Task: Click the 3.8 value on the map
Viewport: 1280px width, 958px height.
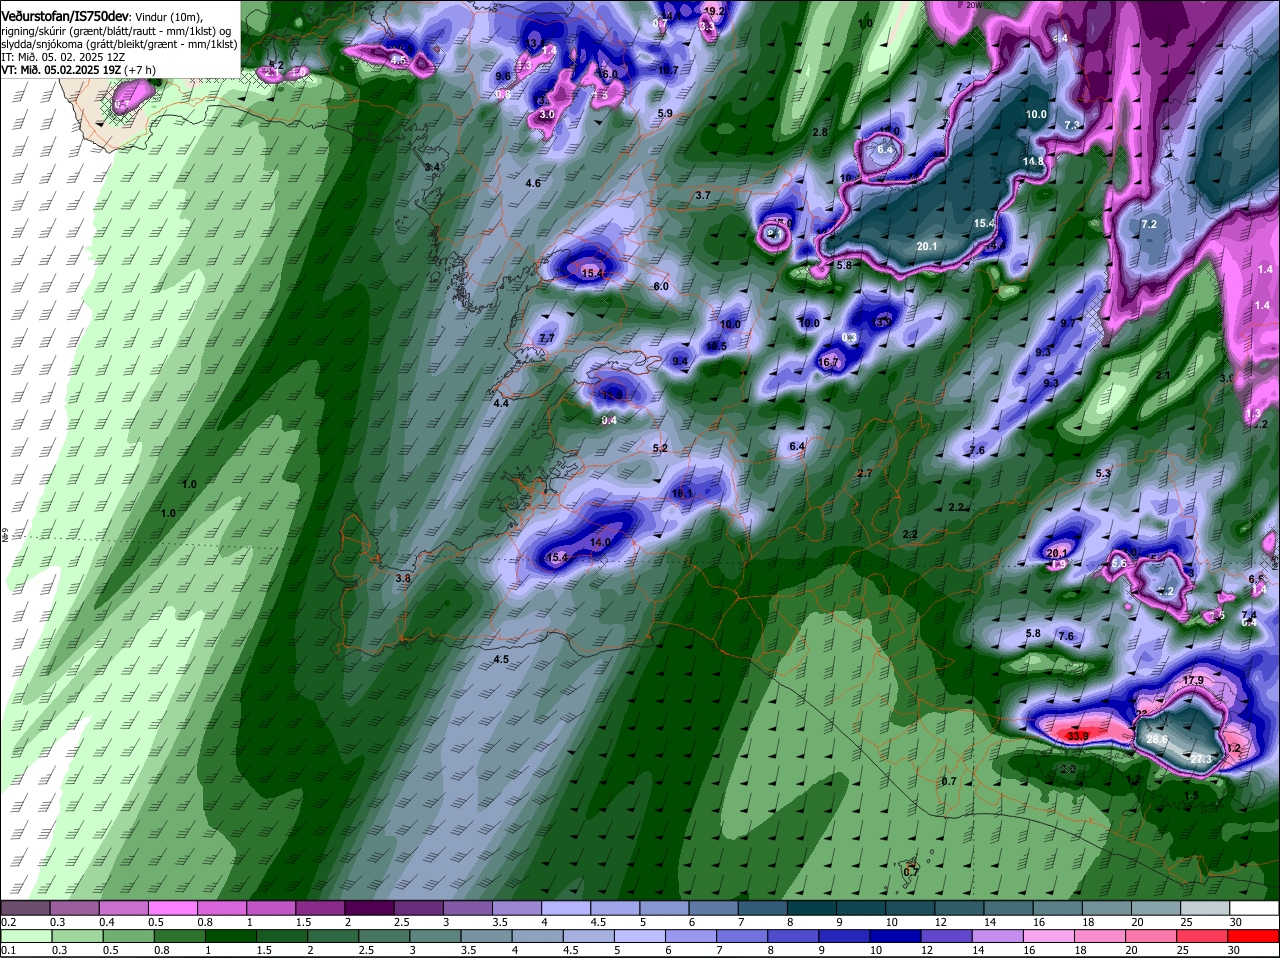Action: coord(403,578)
